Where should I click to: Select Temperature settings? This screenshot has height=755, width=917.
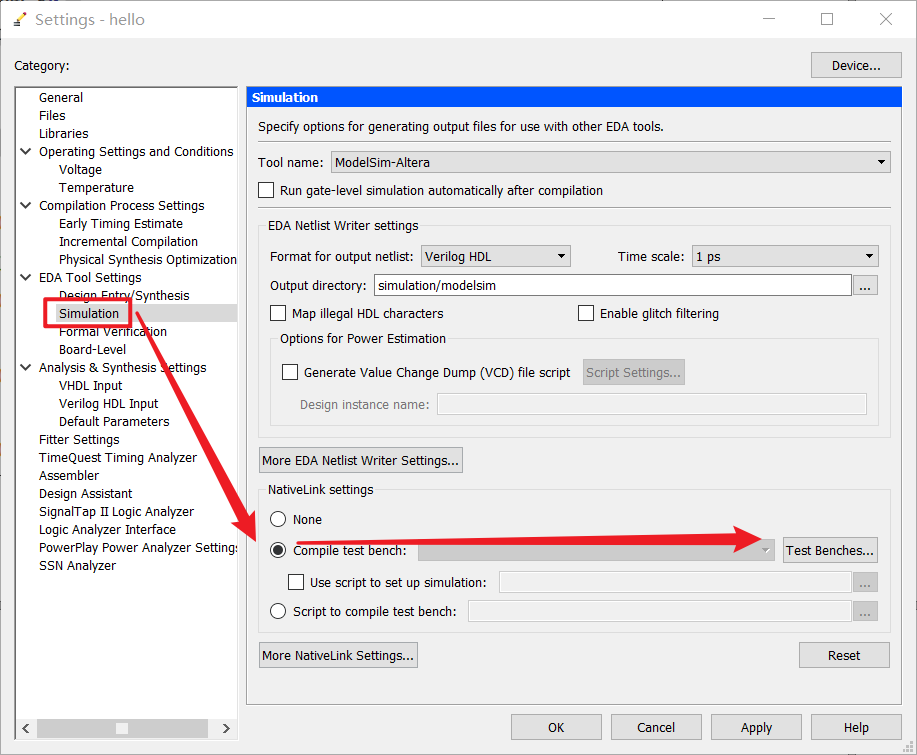(96, 188)
